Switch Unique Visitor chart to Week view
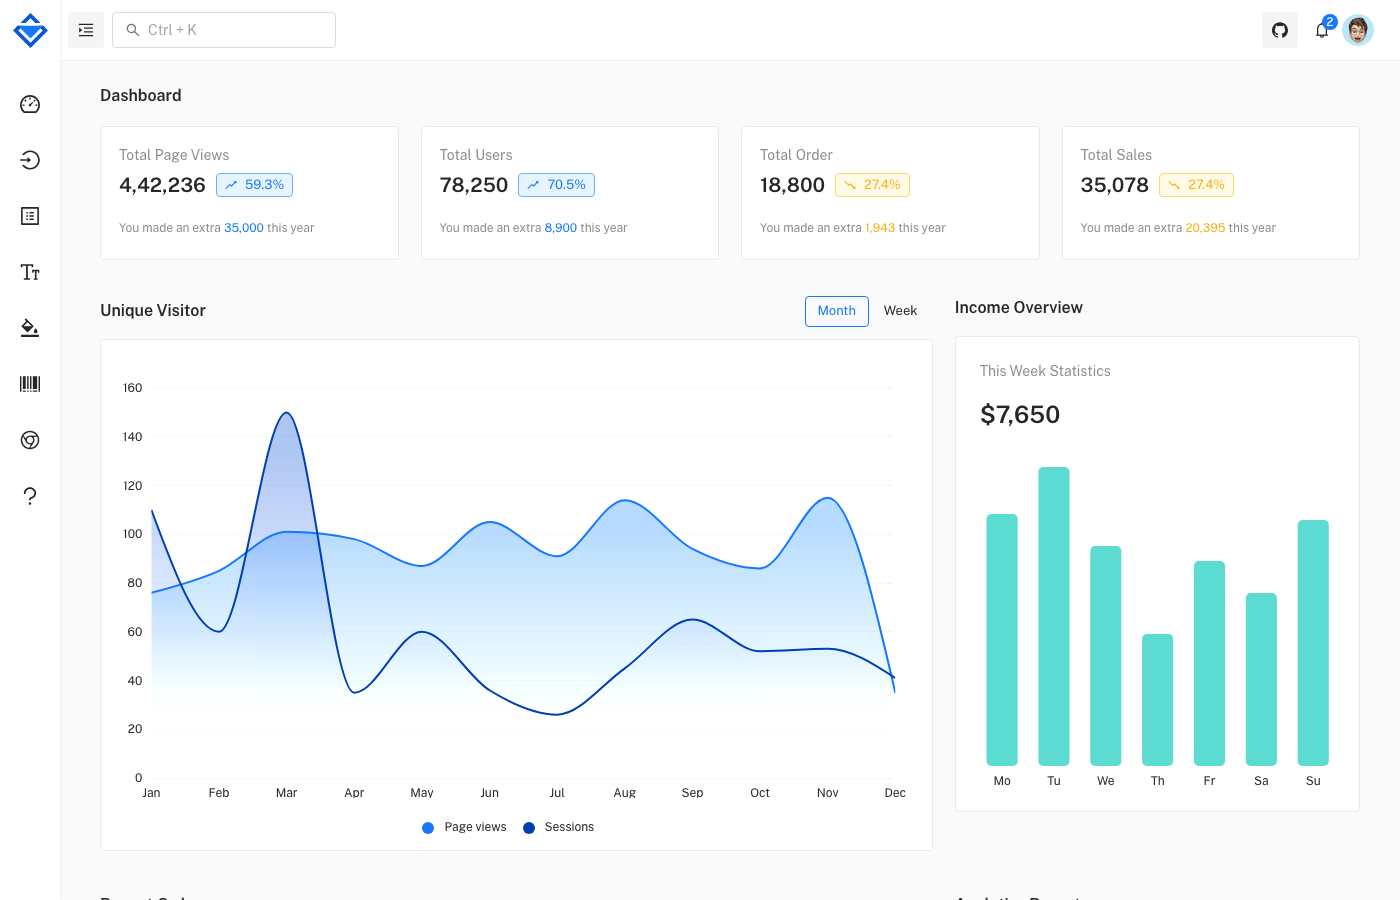 900,310
